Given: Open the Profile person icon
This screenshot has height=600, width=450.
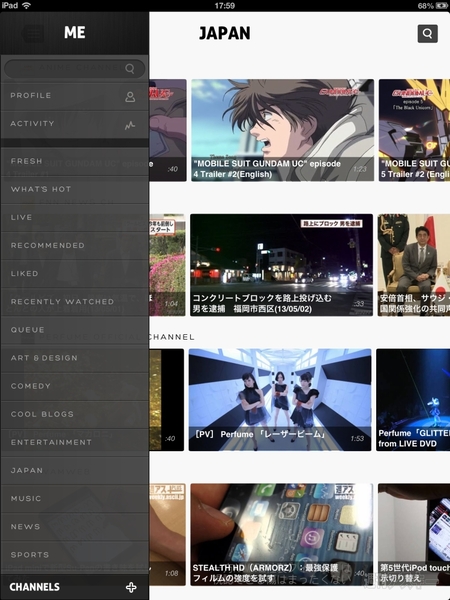Looking at the screenshot, I should 130,97.
